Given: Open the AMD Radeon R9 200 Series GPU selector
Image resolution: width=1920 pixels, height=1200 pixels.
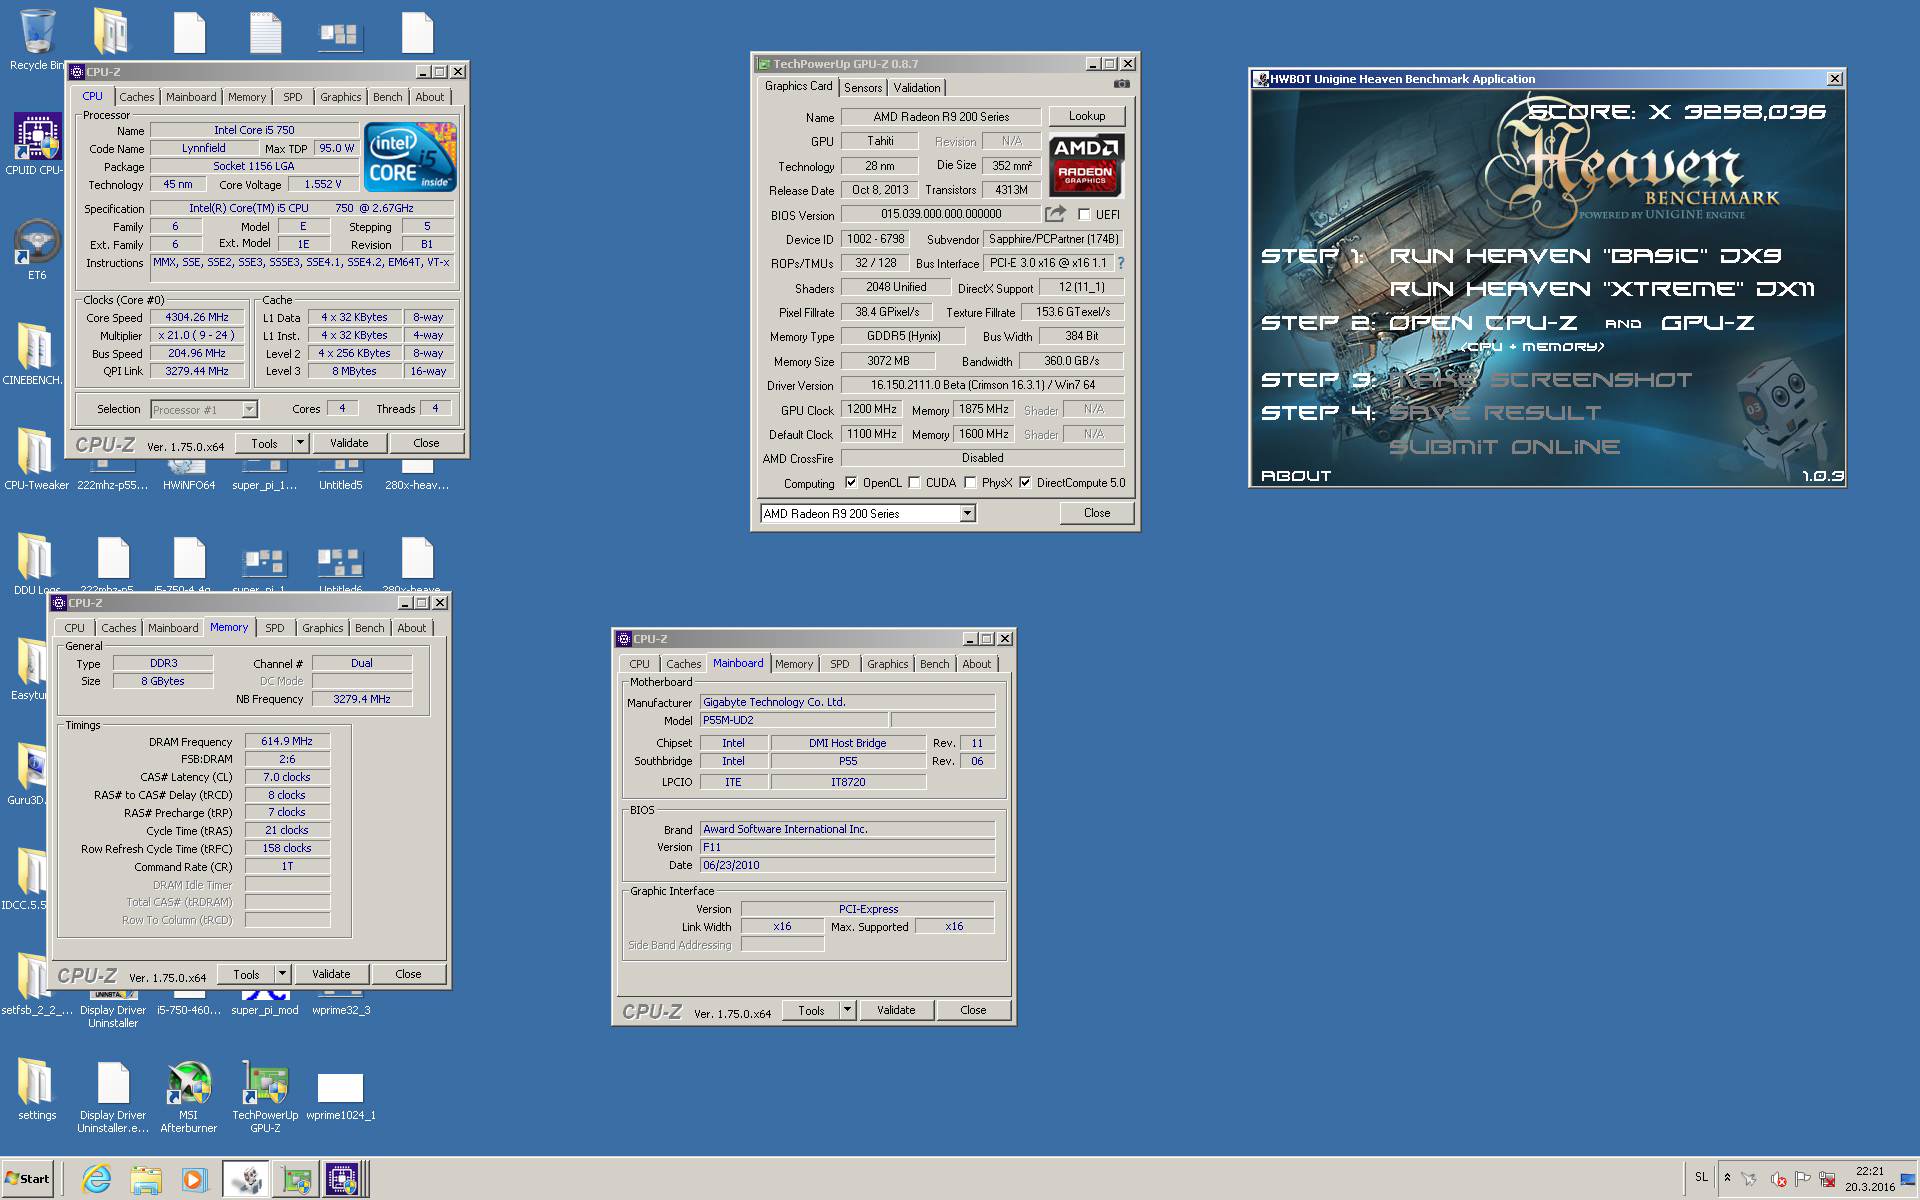Looking at the screenshot, I should click(x=867, y=513).
